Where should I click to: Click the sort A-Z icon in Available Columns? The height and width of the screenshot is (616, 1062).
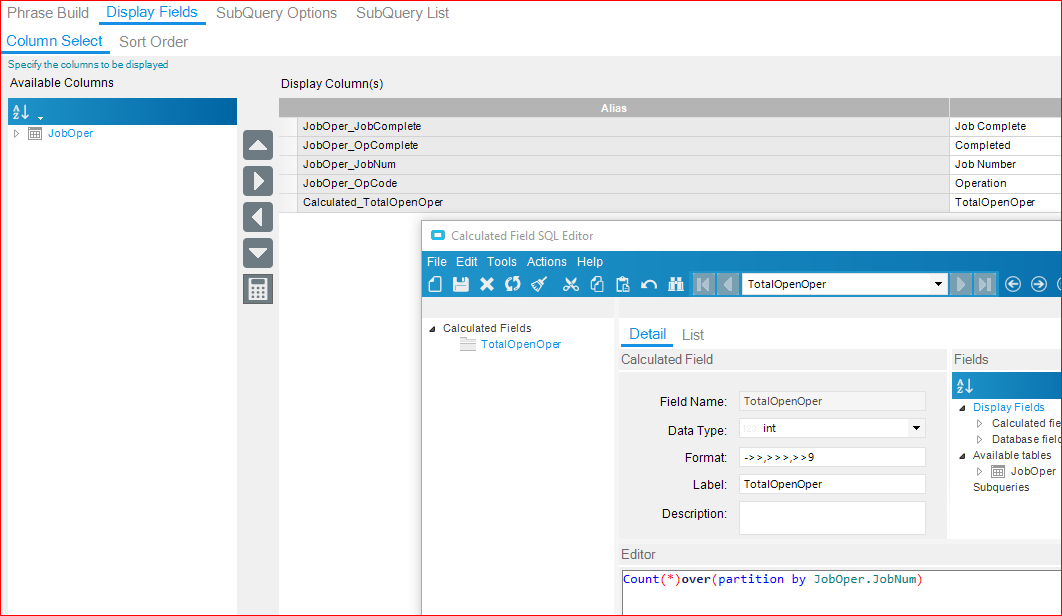coord(20,112)
